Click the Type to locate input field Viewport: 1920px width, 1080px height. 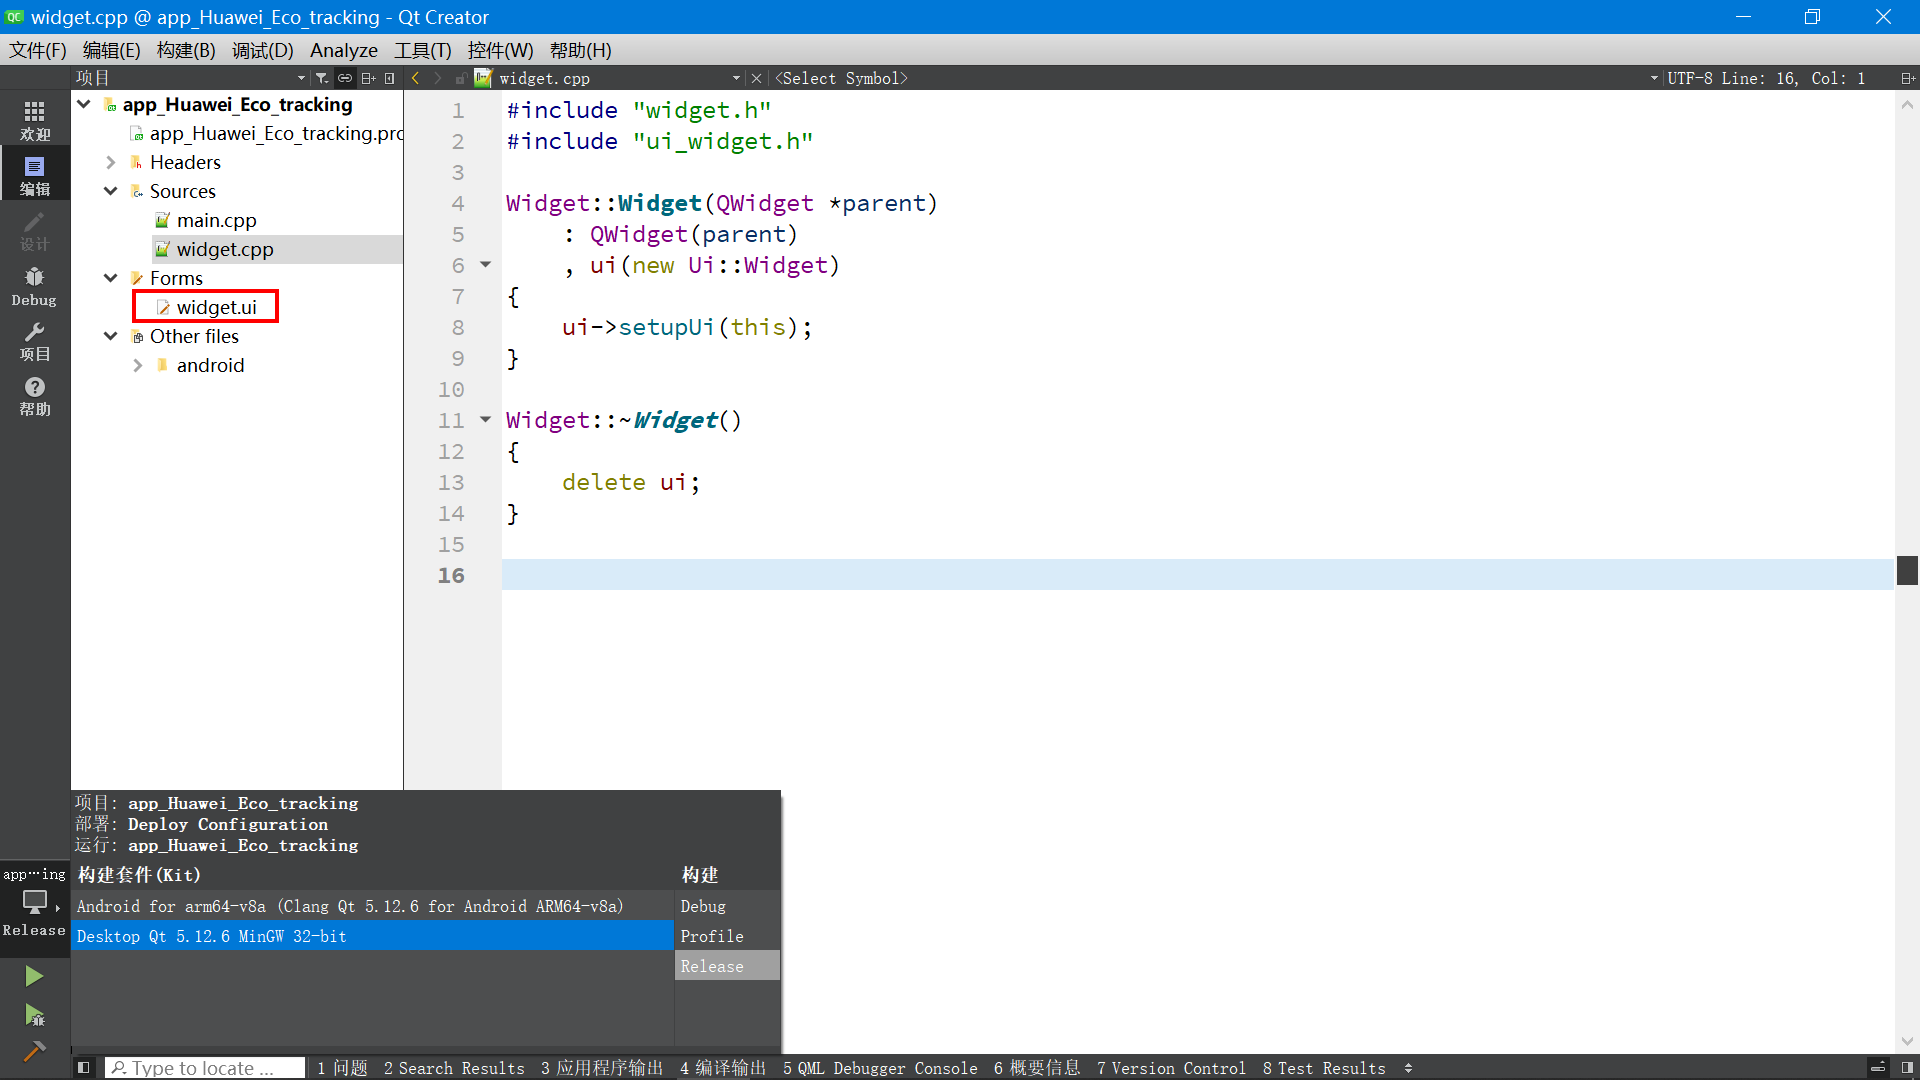204,1067
